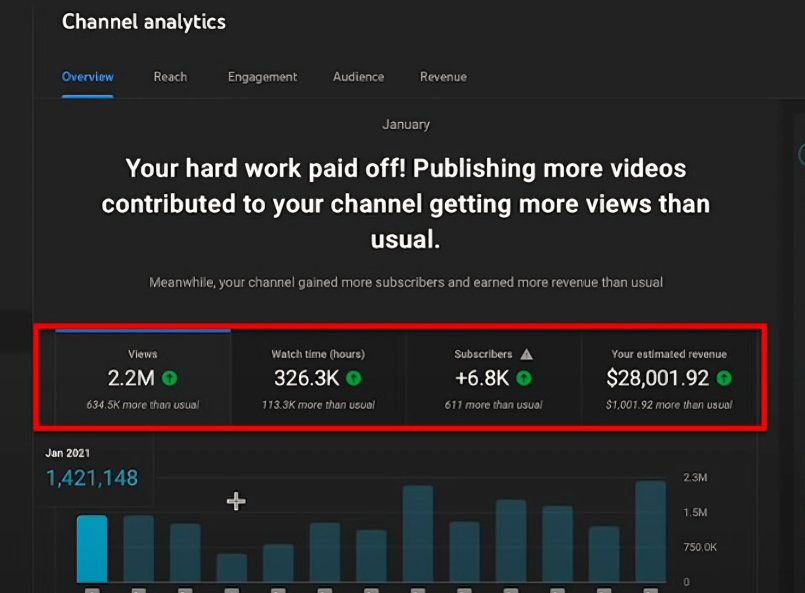Click the last bar in the chart
805x593 pixels.
coord(650,532)
